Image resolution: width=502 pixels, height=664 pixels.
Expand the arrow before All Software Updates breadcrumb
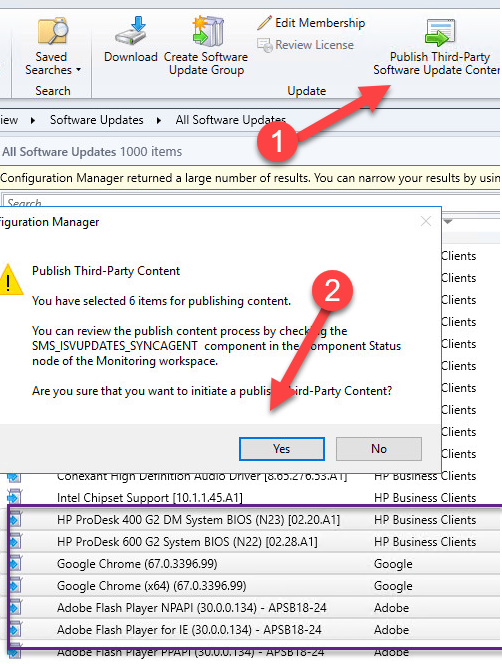(x=159, y=120)
